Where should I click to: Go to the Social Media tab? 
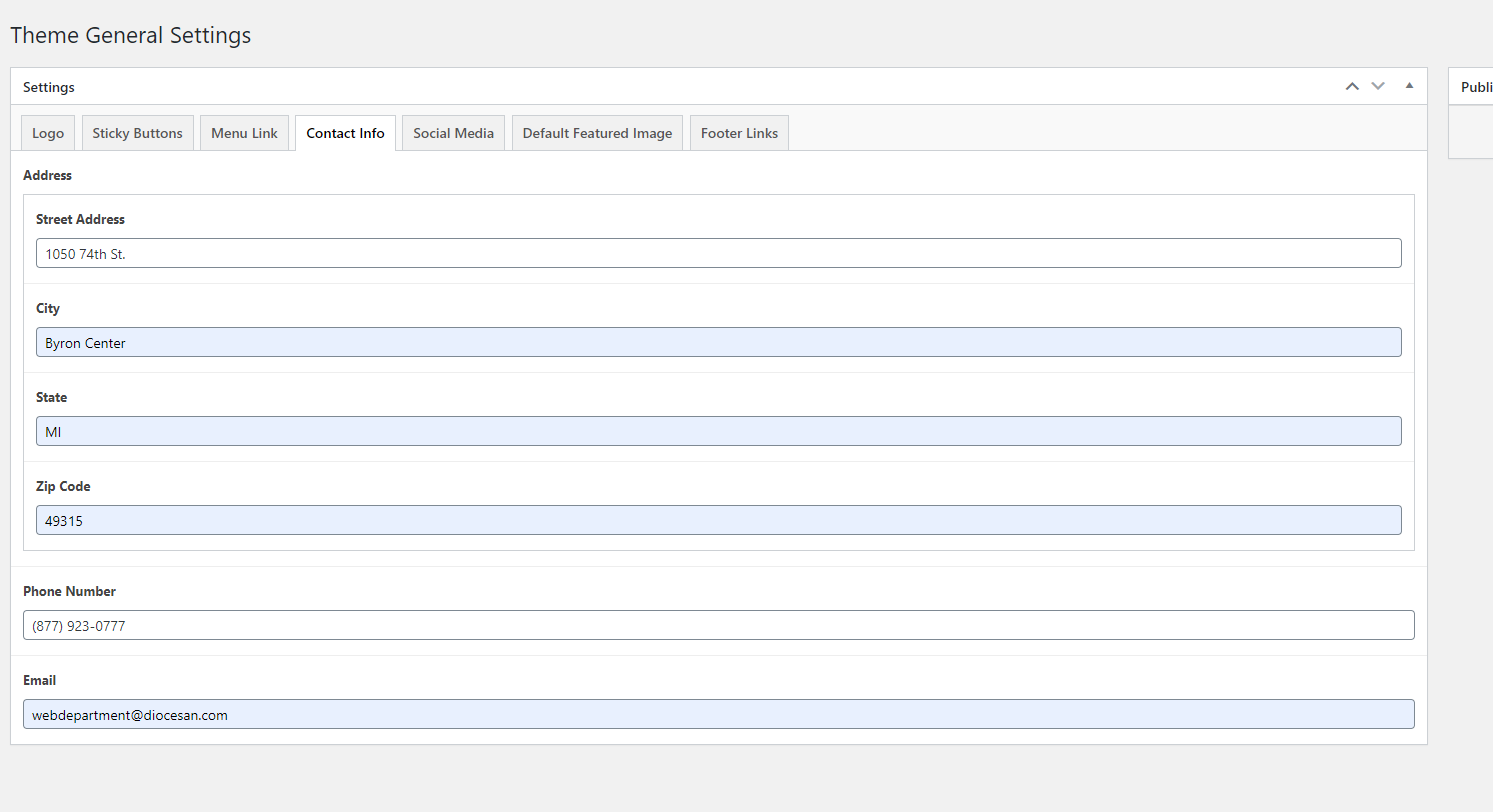453,133
